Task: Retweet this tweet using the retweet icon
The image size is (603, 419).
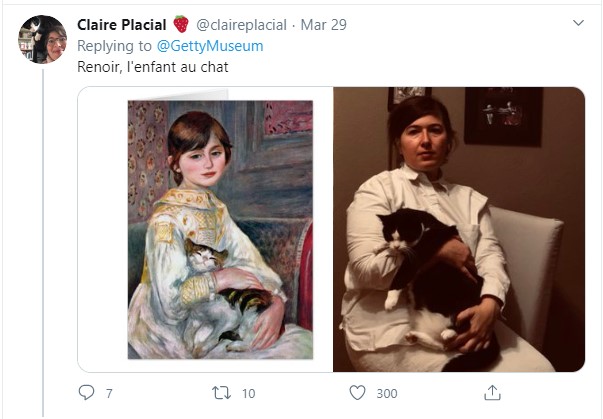Action: point(222,393)
